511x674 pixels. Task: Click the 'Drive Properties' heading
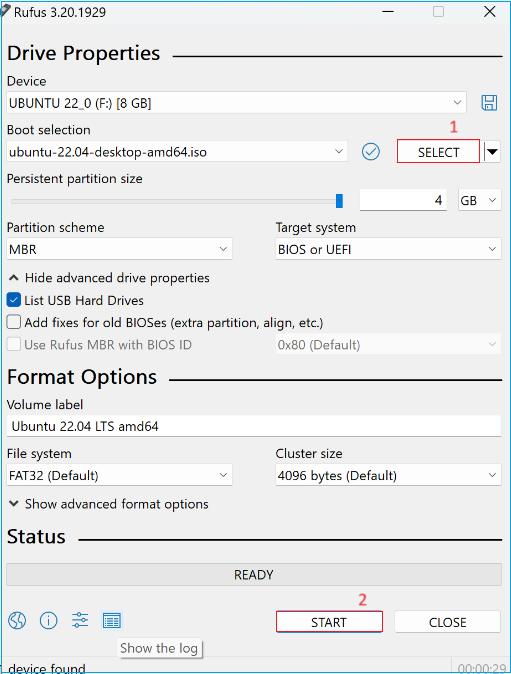click(83, 53)
